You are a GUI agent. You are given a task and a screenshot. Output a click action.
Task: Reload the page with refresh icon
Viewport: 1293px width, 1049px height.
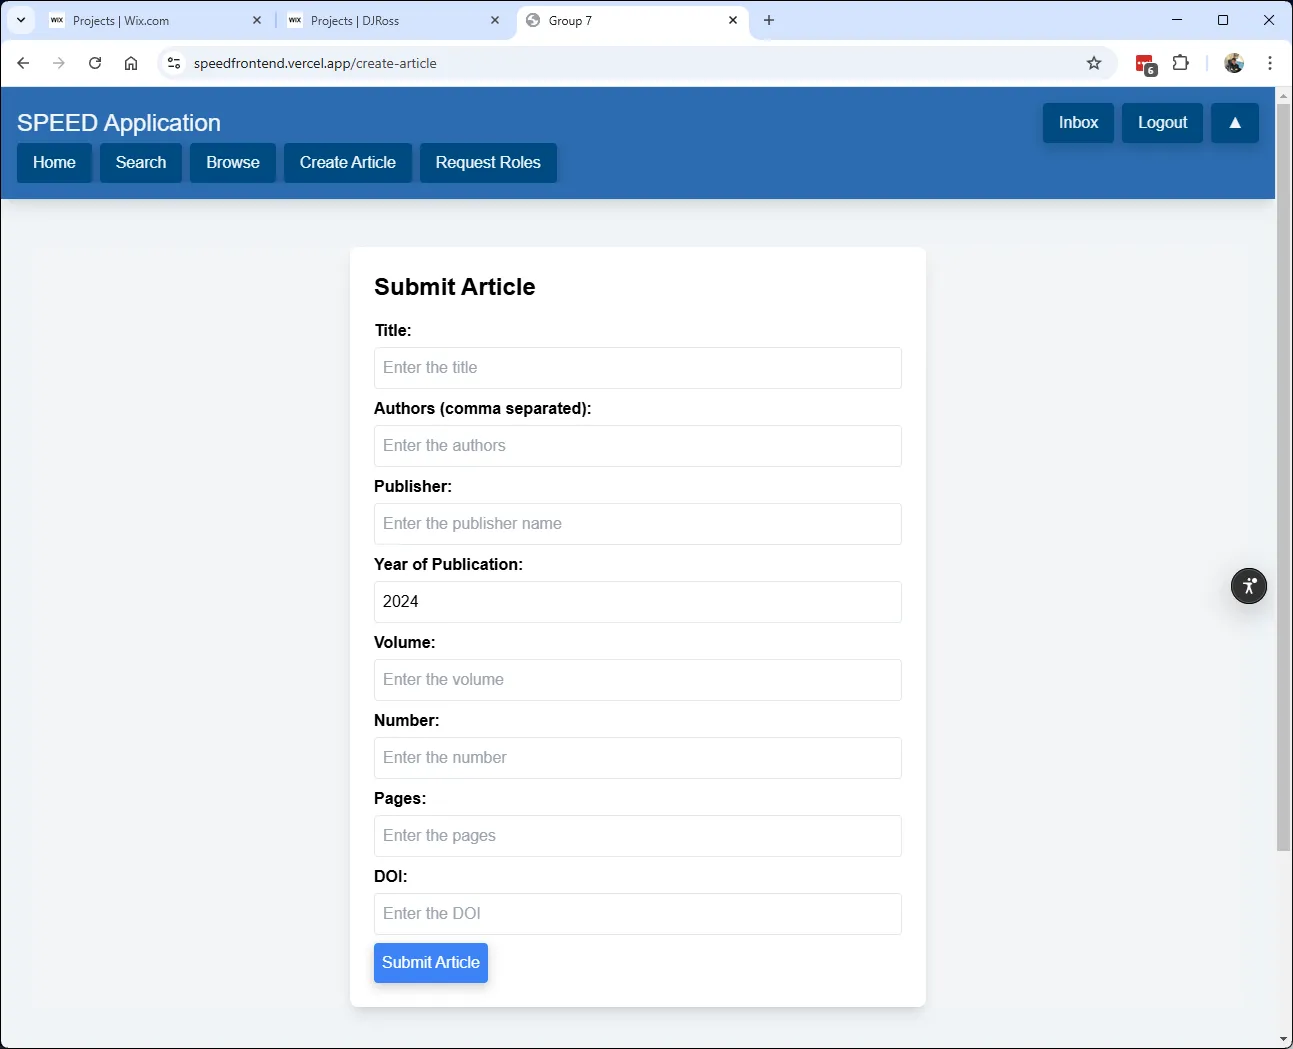(x=95, y=63)
